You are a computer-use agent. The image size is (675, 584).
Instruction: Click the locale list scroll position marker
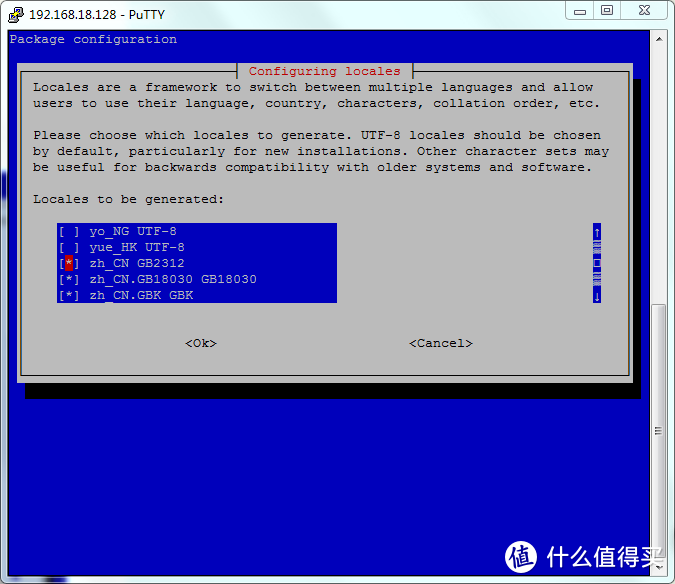(x=597, y=263)
